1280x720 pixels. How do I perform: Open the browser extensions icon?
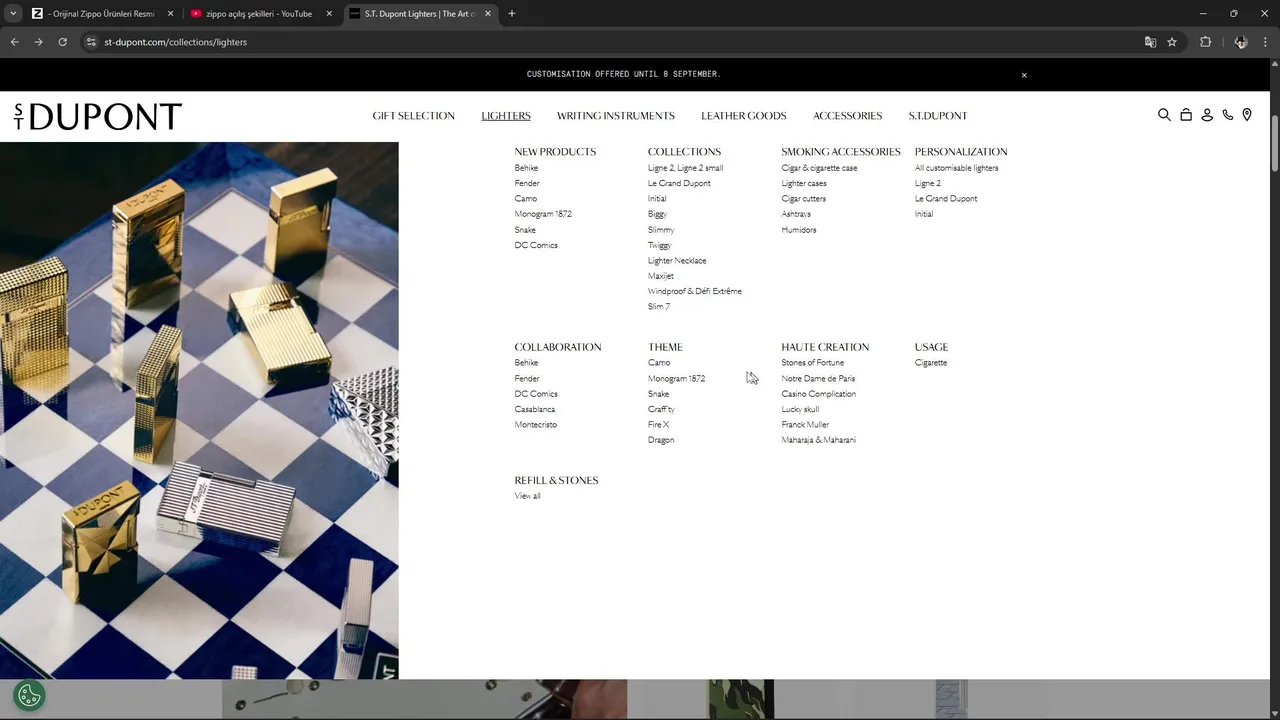click(1205, 42)
